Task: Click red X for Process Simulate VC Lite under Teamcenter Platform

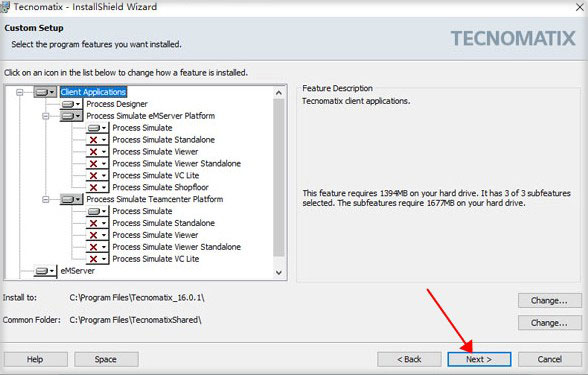Action: click(x=97, y=259)
